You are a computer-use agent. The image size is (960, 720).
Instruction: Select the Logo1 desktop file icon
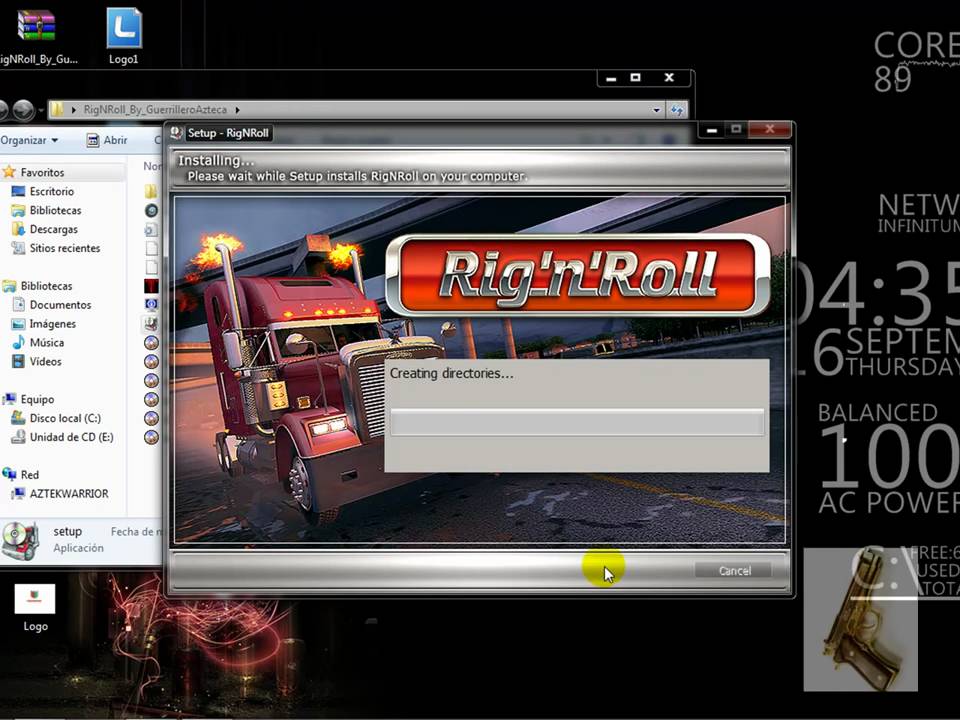(124, 37)
